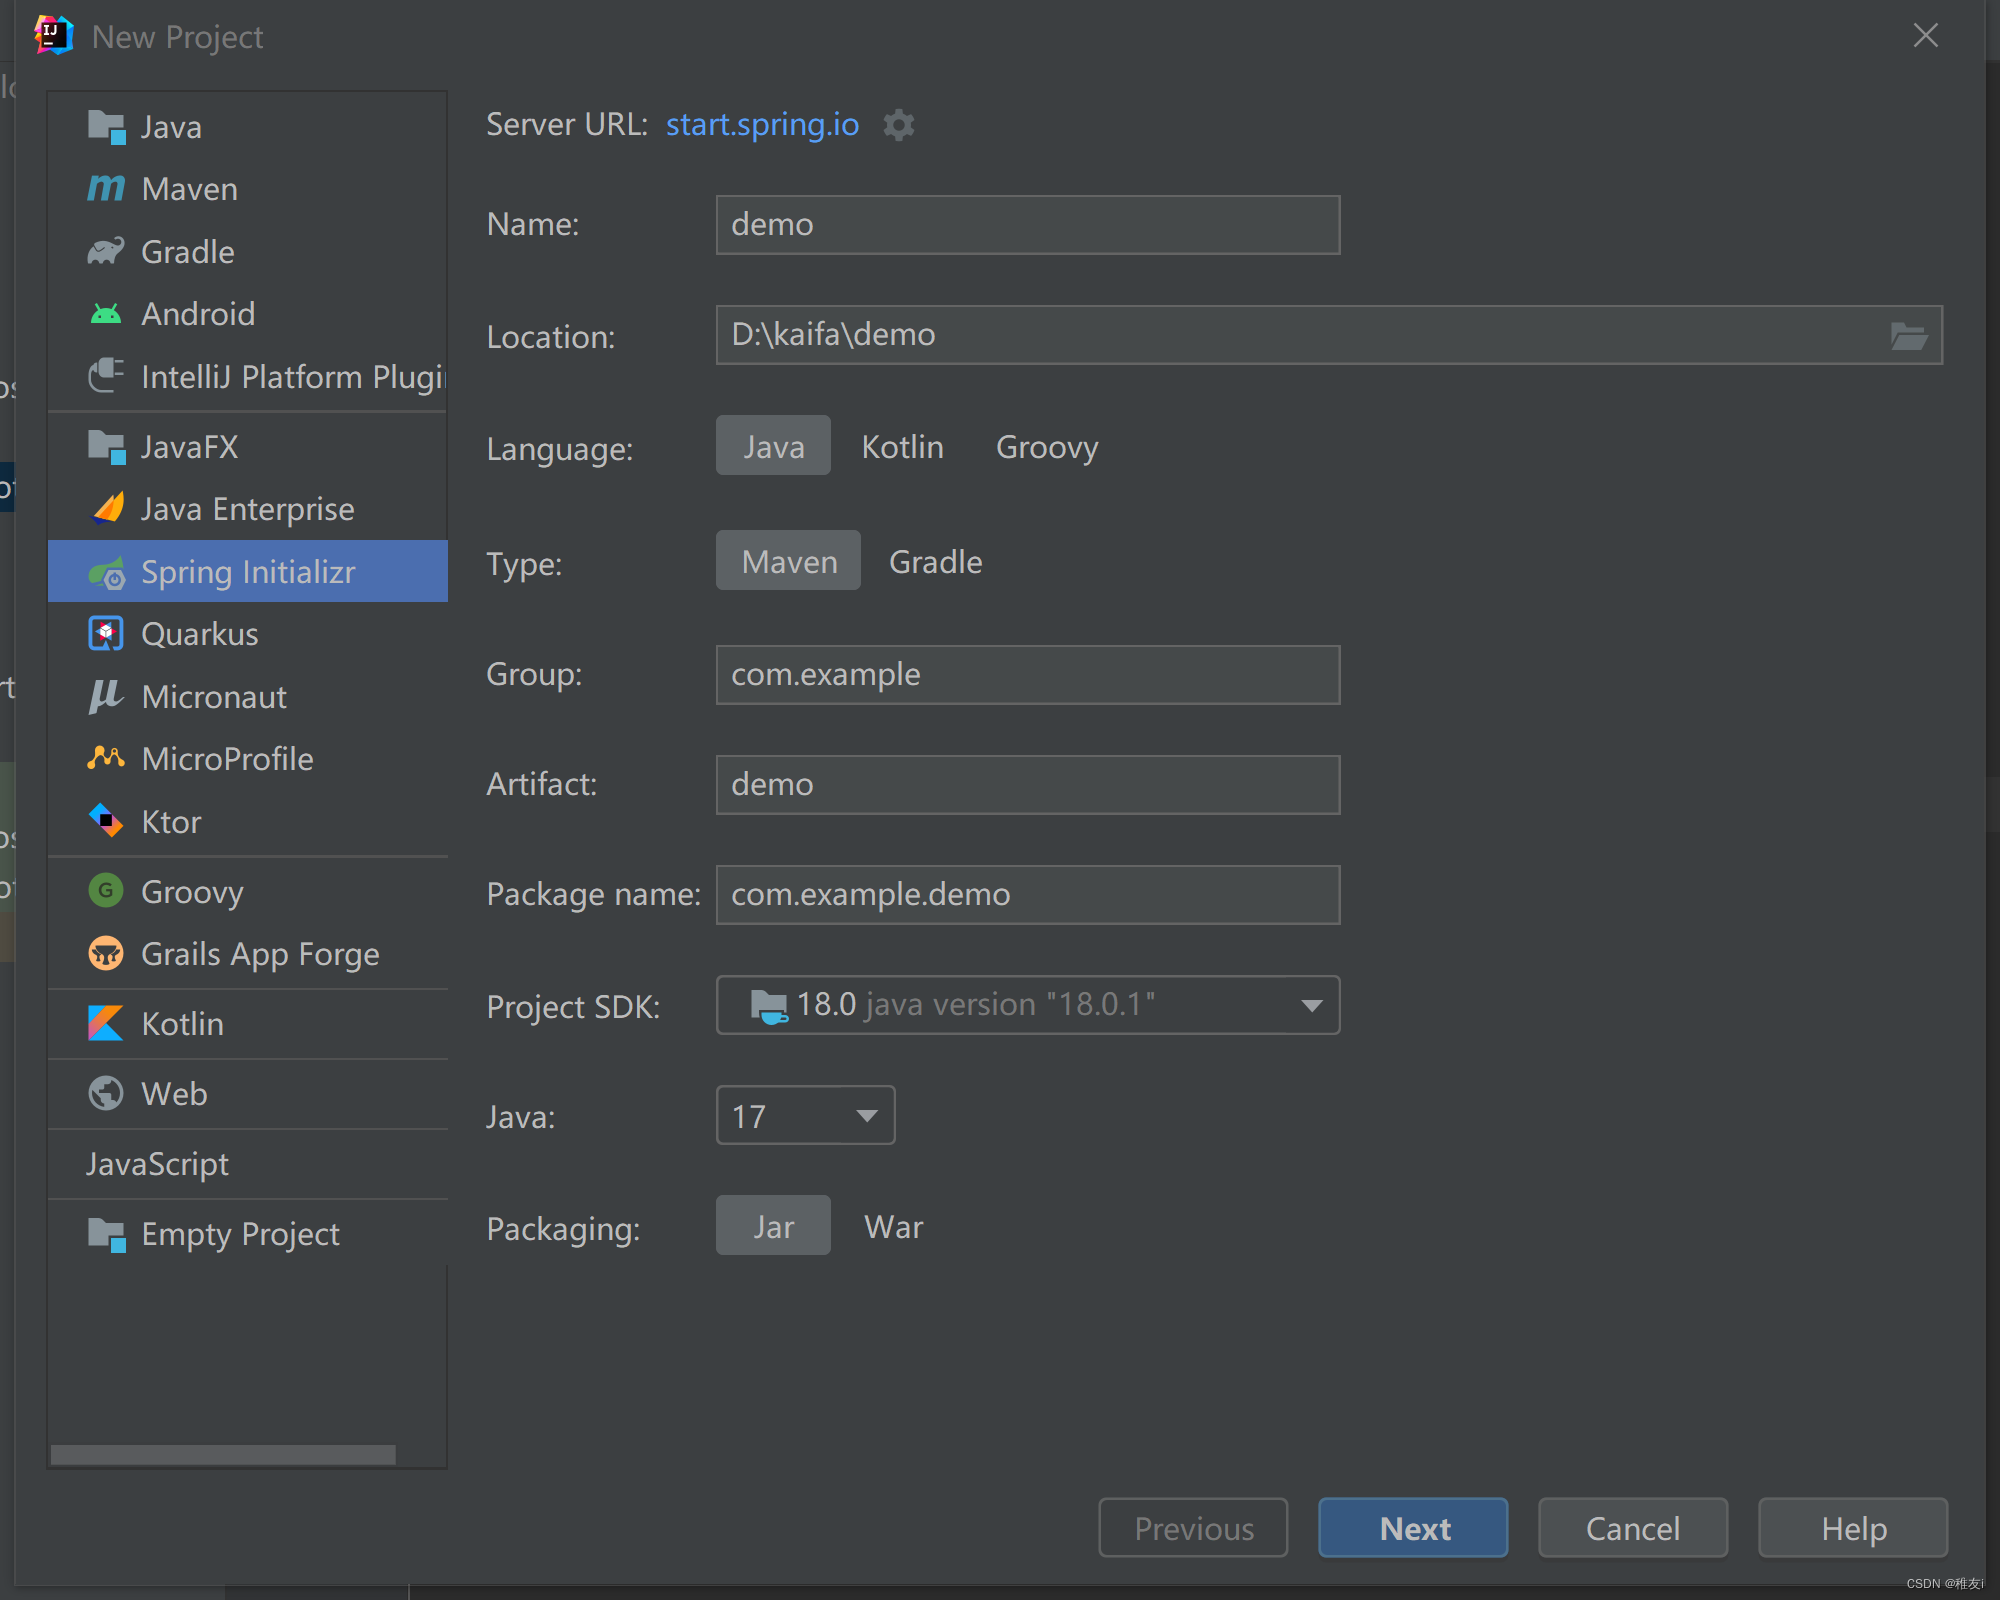Open Server URL settings gear
This screenshot has width=2000, height=1600.
click(x=899, y=125)
